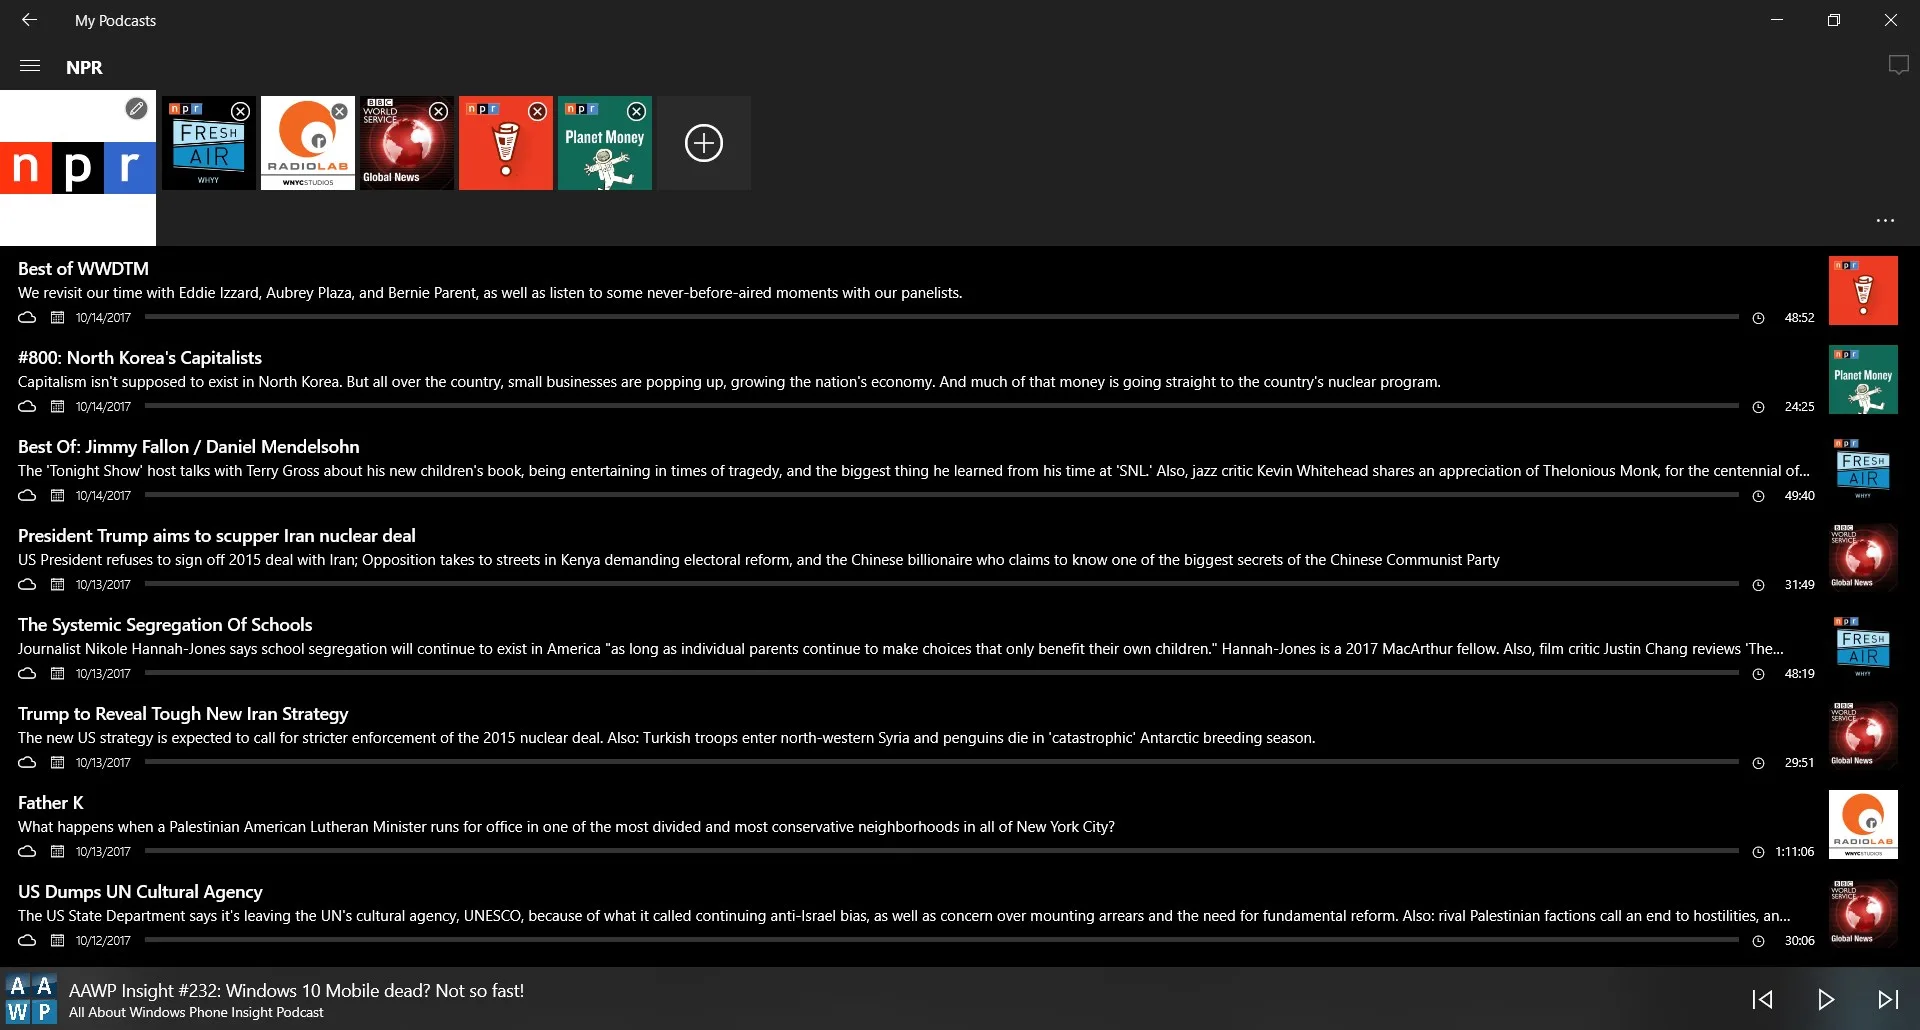The image size is (1920, 1030).
Task: Seek in North Korea's Capitalists progress bar
Action: [x=941, y=406]
